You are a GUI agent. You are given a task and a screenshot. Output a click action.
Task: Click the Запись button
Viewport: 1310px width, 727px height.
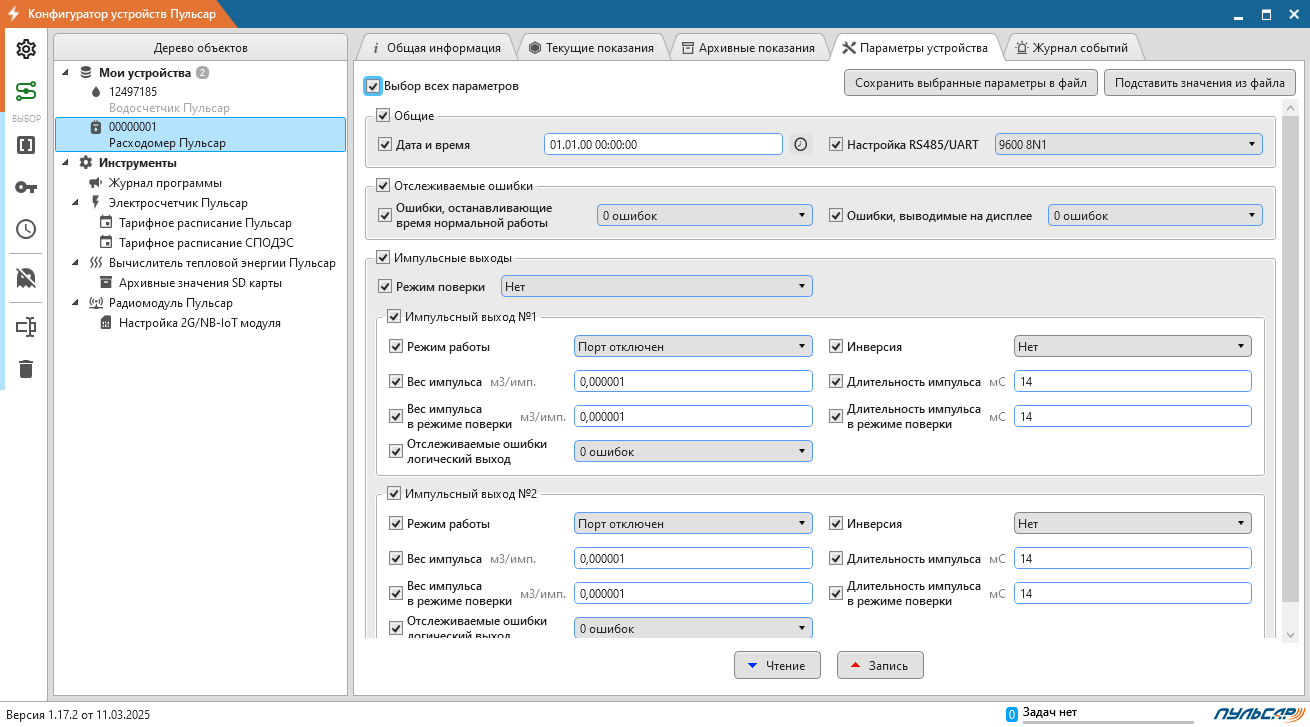click(880, 665)
